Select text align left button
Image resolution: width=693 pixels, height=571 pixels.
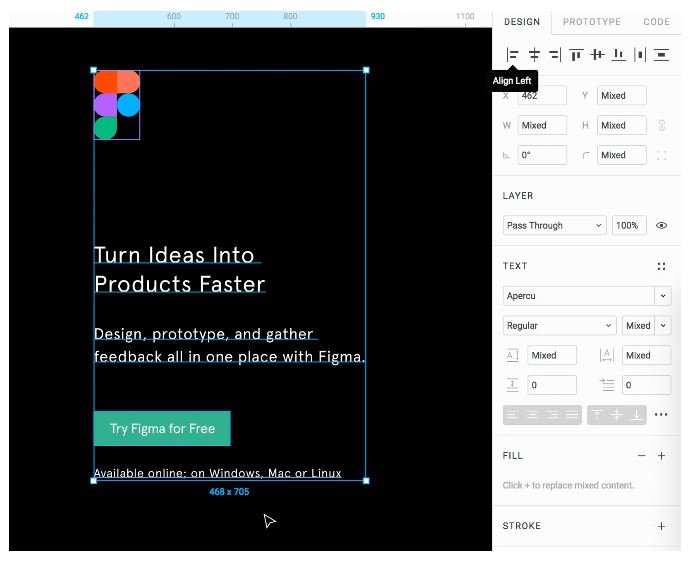[512, 415]
